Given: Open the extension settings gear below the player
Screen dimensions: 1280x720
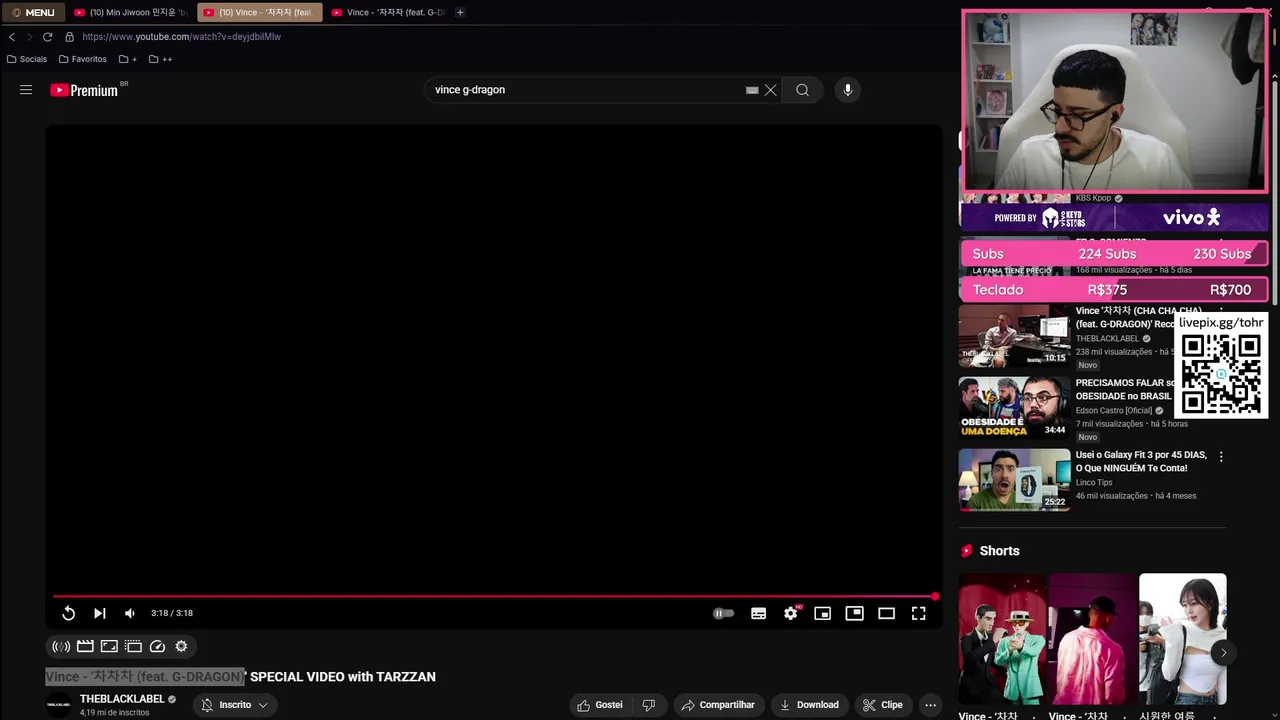Looking at the screenshot, I should (x=181, y=646).
